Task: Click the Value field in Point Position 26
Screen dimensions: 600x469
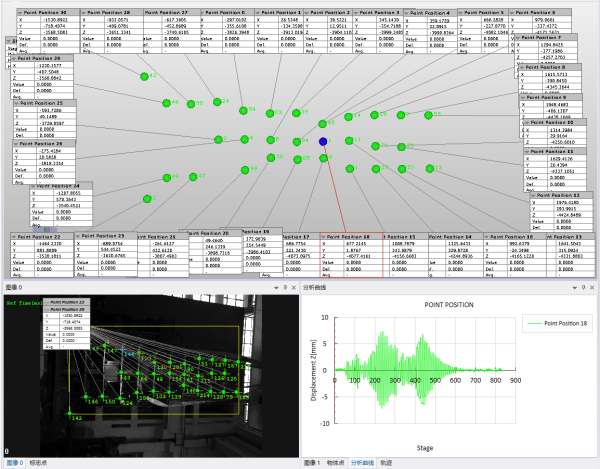Action: pos(56,169)
